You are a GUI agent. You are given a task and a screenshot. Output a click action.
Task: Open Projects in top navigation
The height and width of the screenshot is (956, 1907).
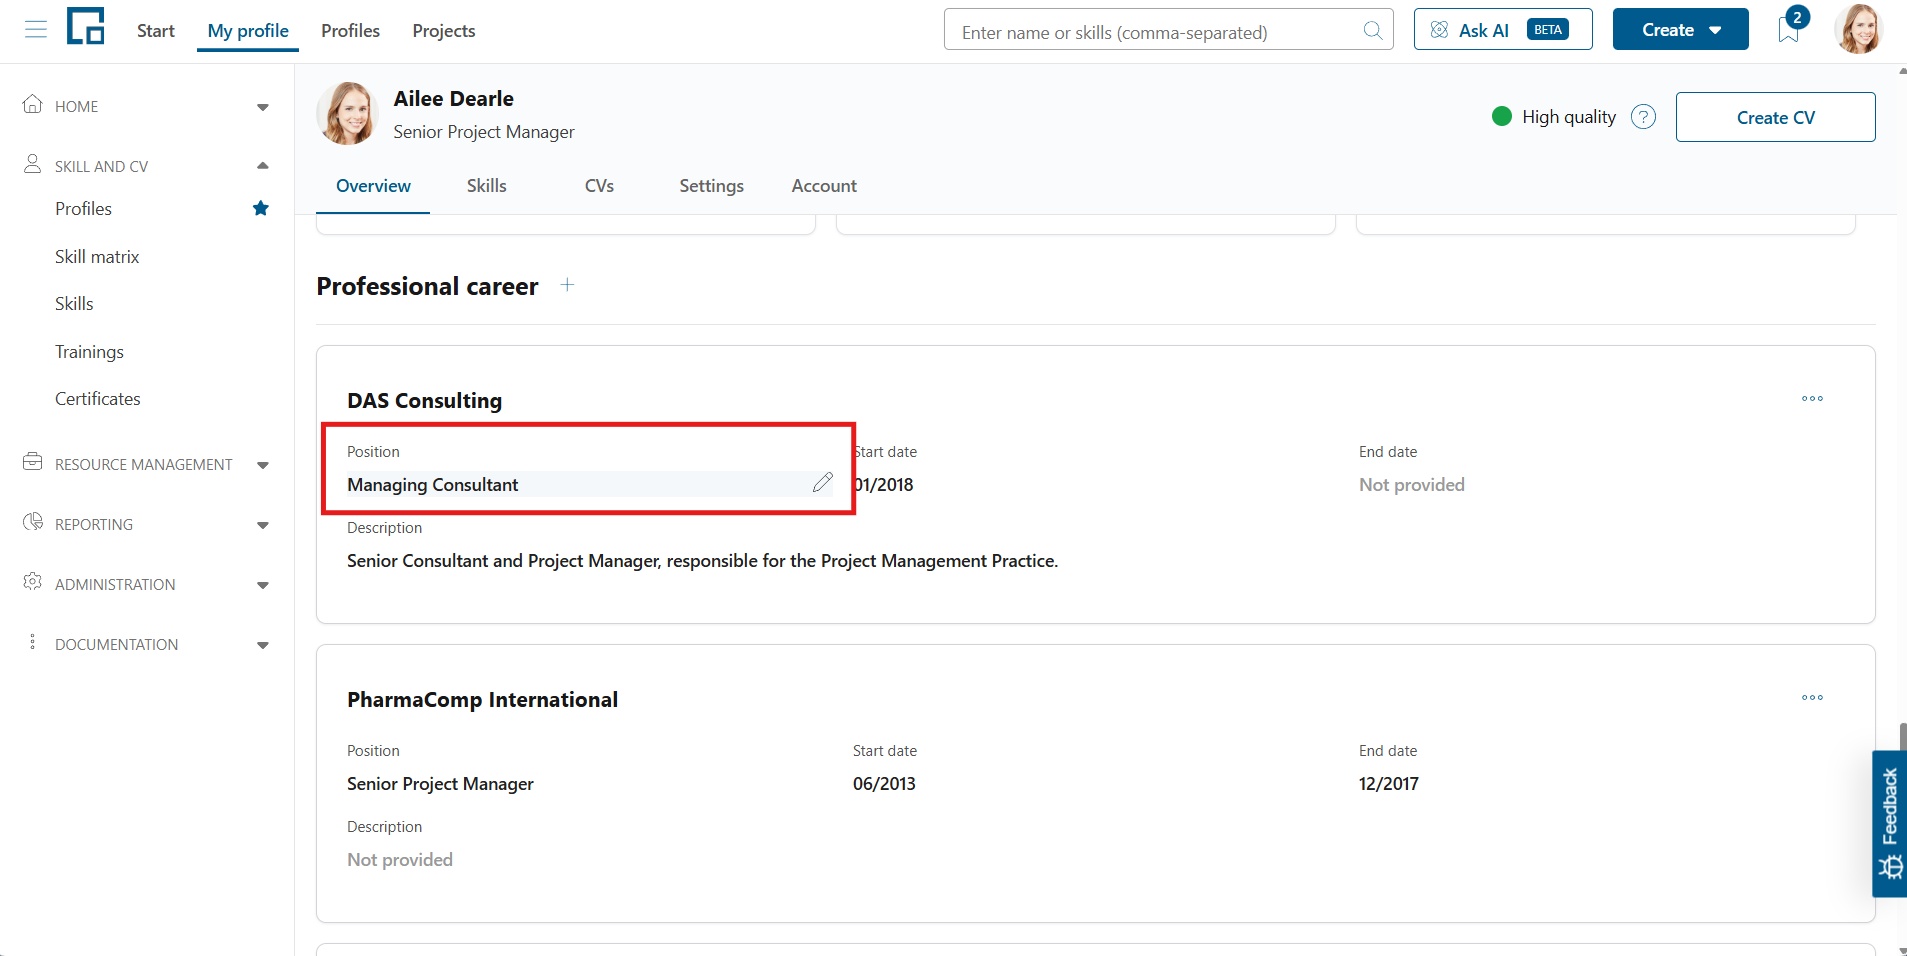point(444,31)
